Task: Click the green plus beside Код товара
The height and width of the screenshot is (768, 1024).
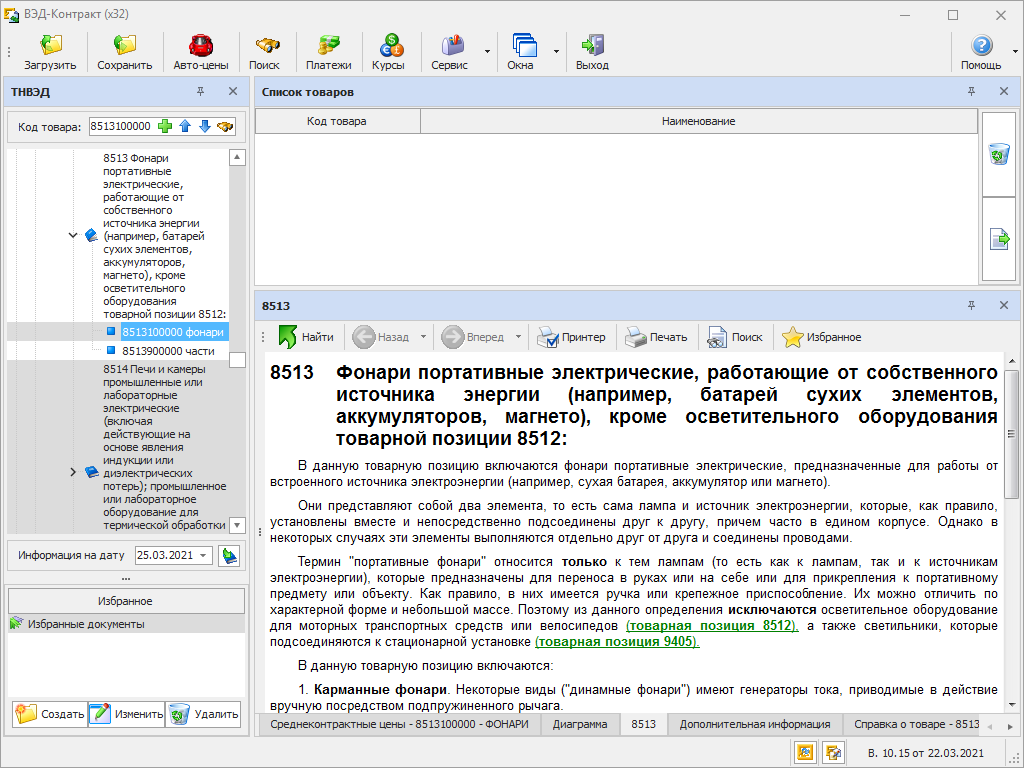Action: click(x=165, y=126)
